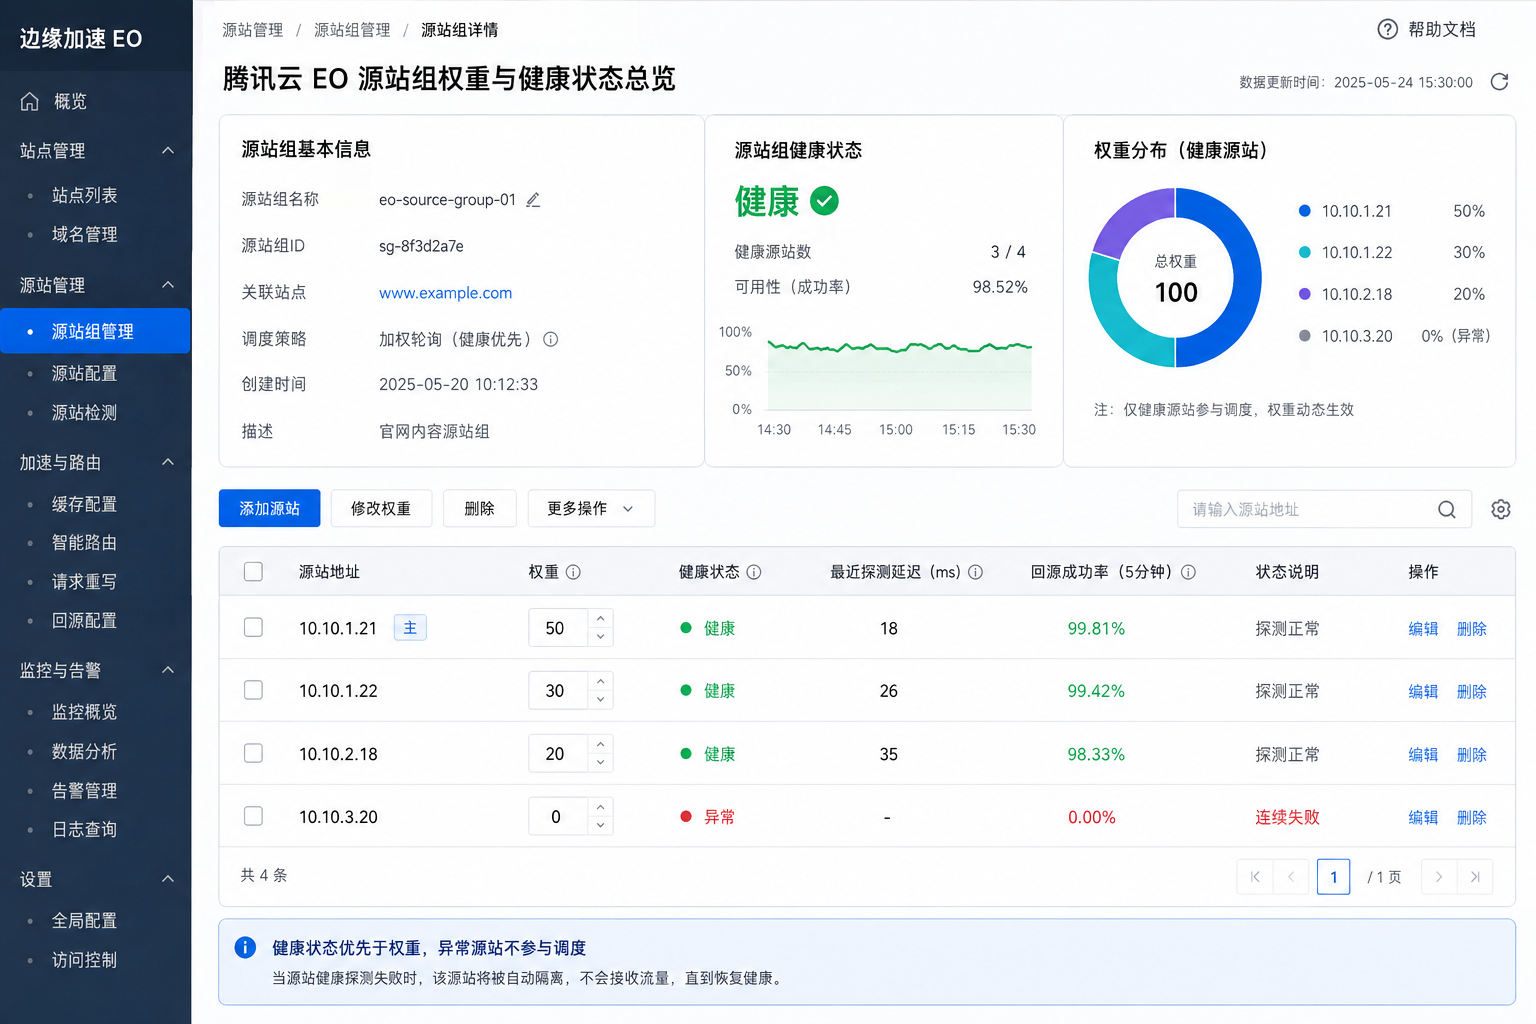1536x1024 pixels.
Task: Click the weight input for 10.10.3.20
Action: click(557, 817)
